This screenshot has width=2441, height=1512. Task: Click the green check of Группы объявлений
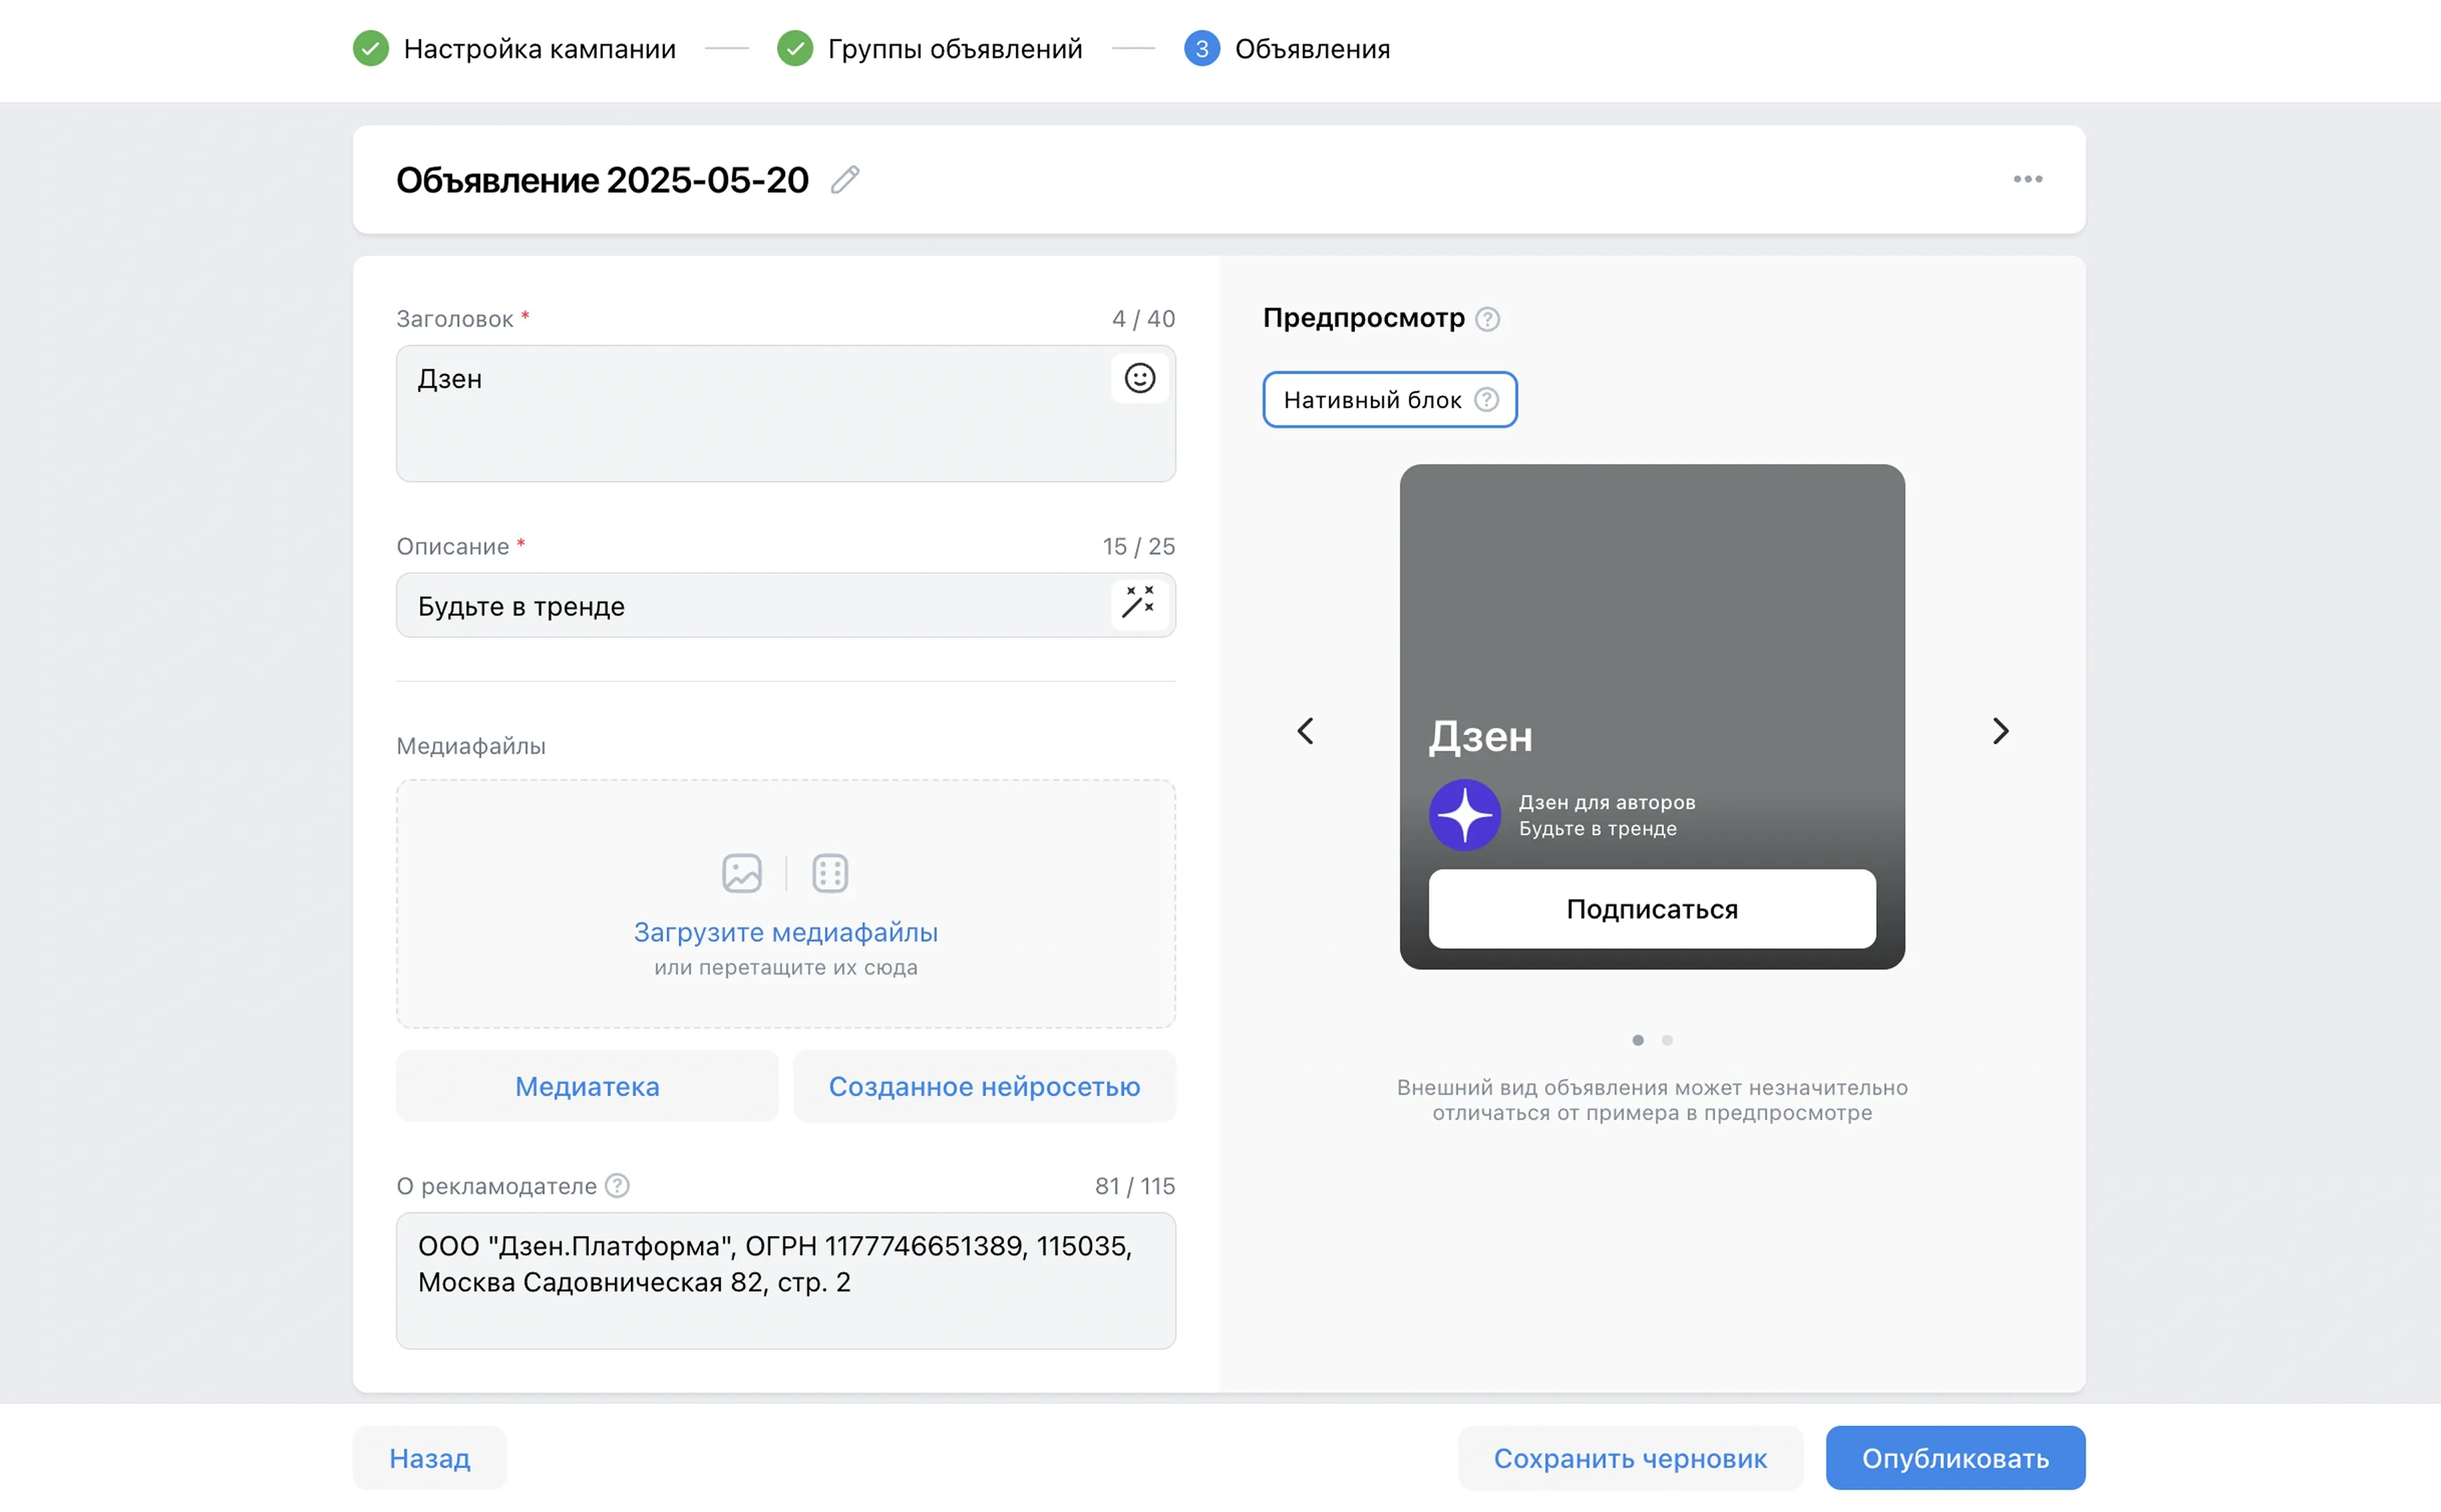(x=794, y=48)
